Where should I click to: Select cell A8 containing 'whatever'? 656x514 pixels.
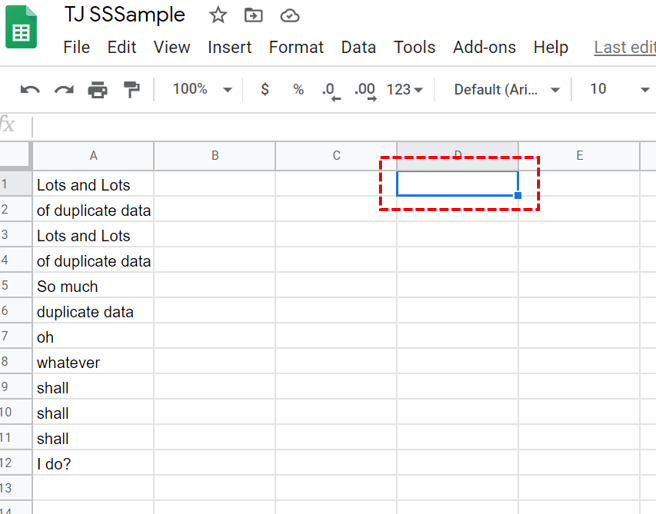point(93,362)
